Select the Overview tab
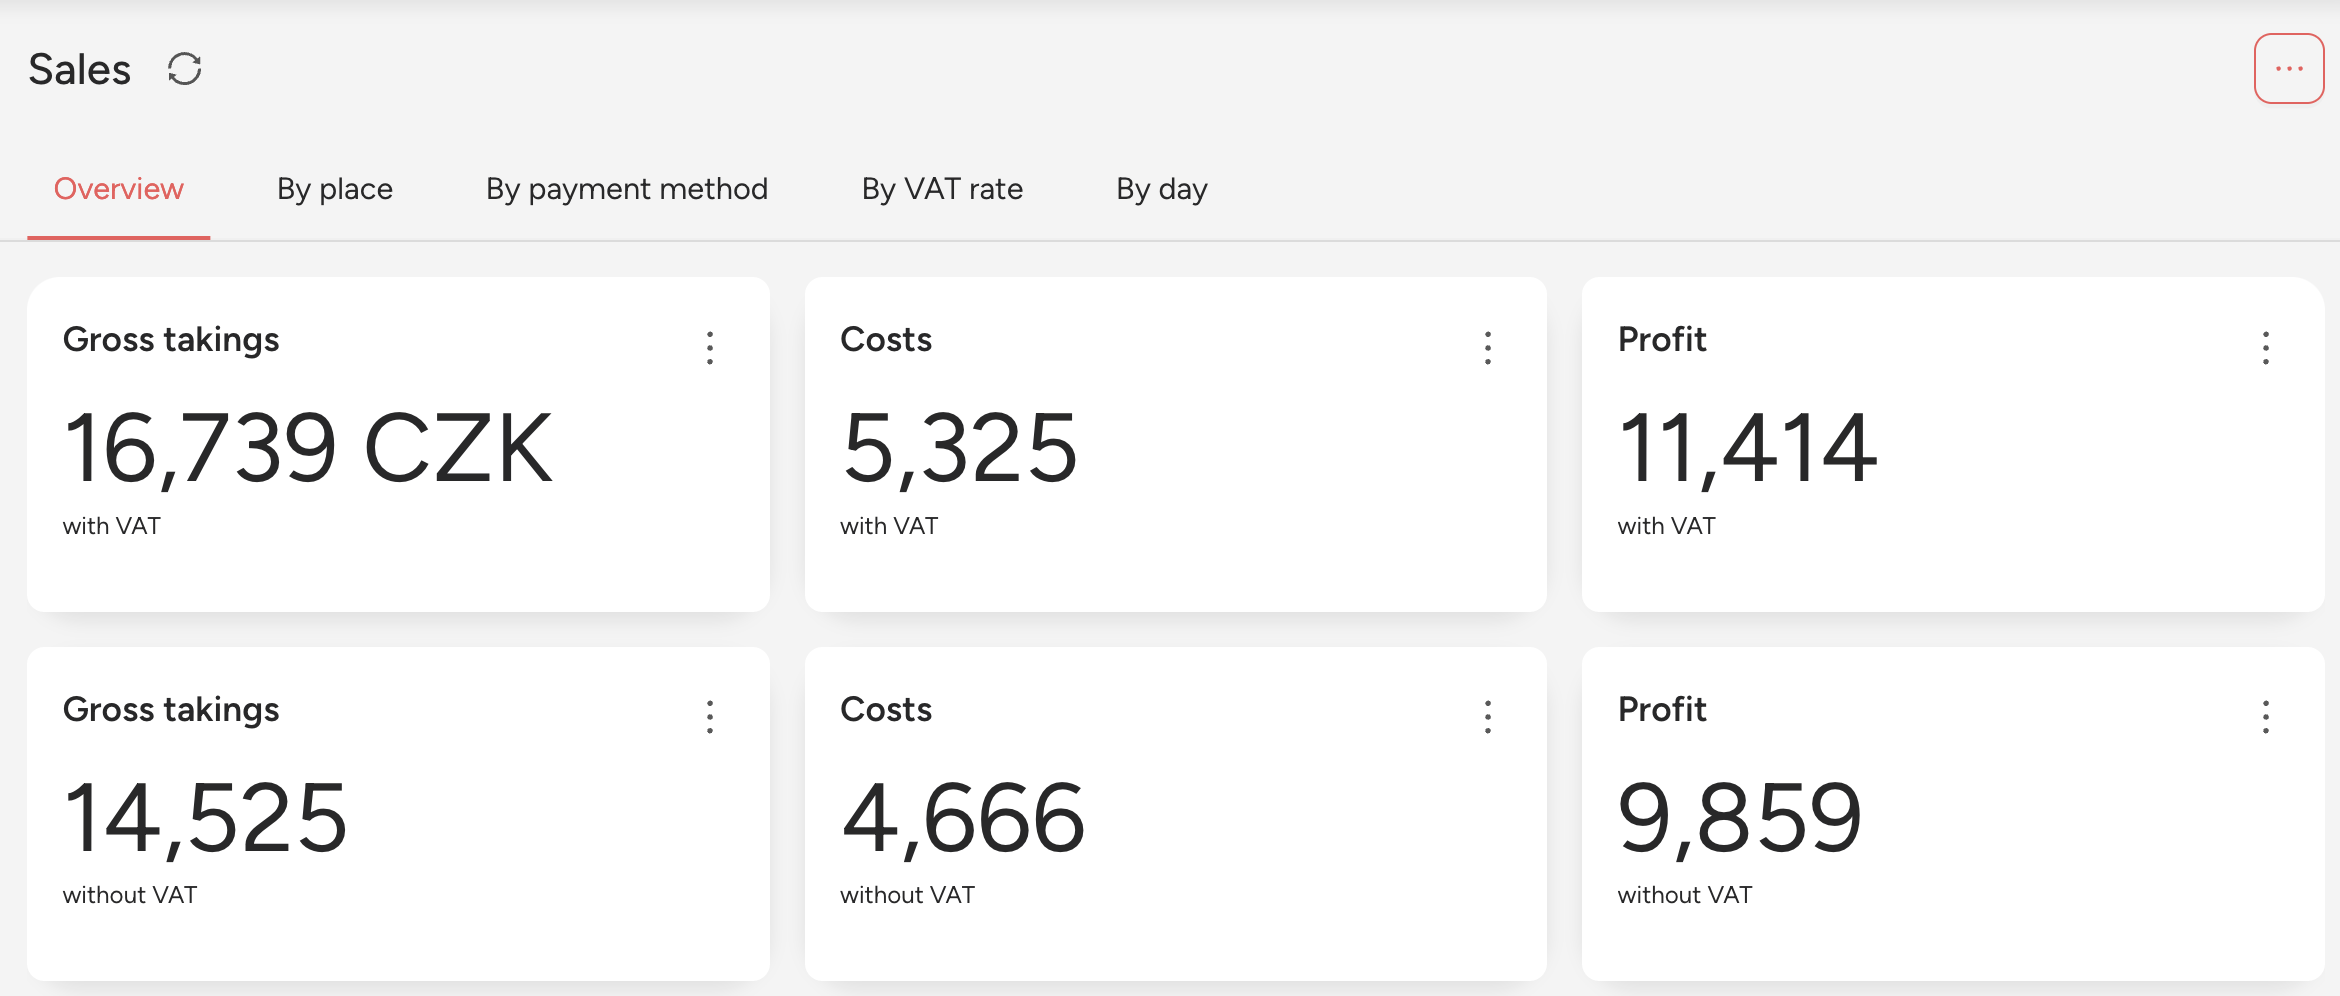2340x996 pixels. point(119,189)
